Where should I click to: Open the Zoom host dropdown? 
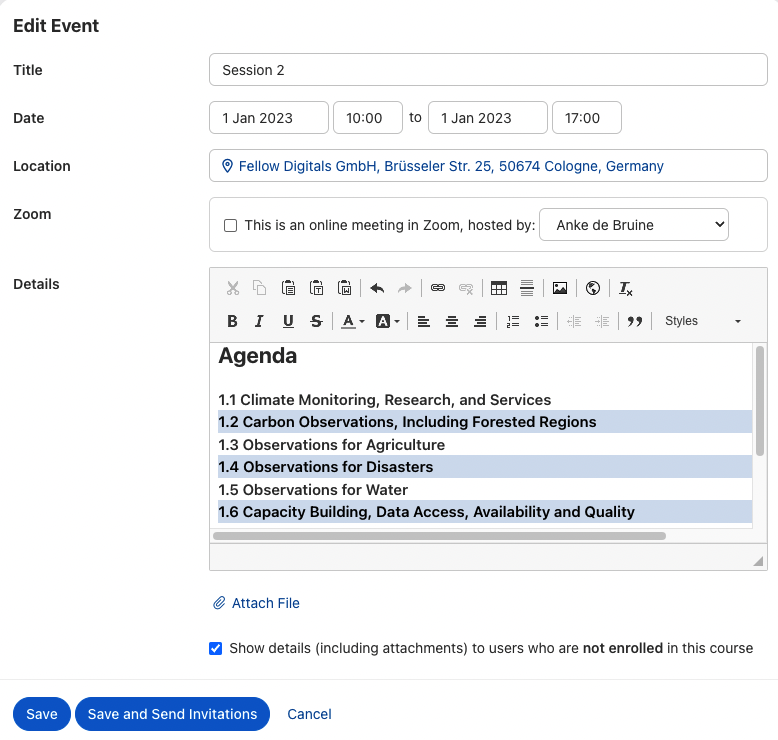634,225
